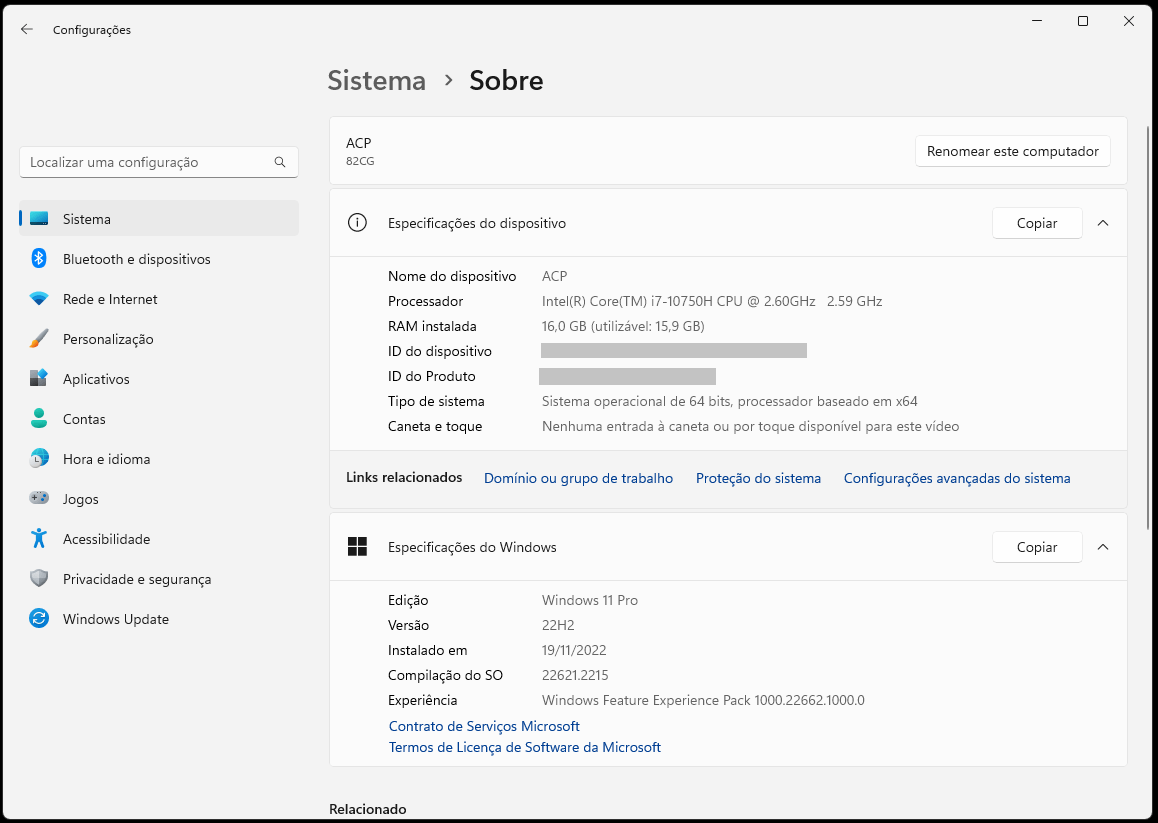Click Renomear este computador button

[x=1013, y=151]
